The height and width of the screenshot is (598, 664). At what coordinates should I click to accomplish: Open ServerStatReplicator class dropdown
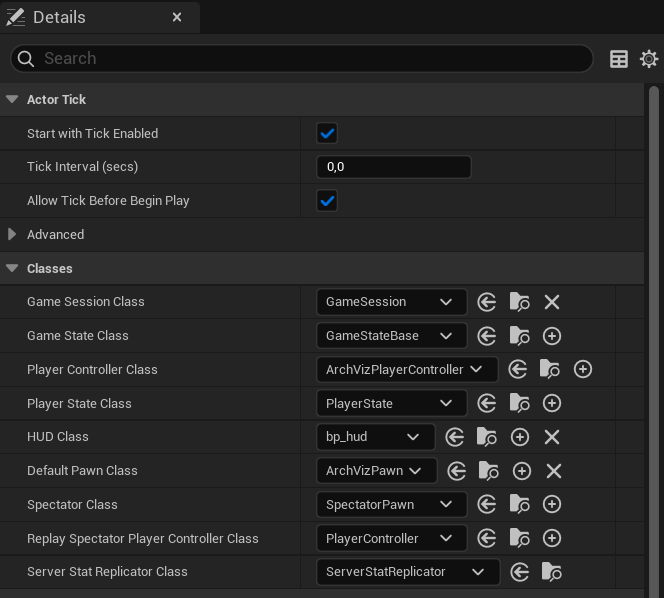click(408, 572)
